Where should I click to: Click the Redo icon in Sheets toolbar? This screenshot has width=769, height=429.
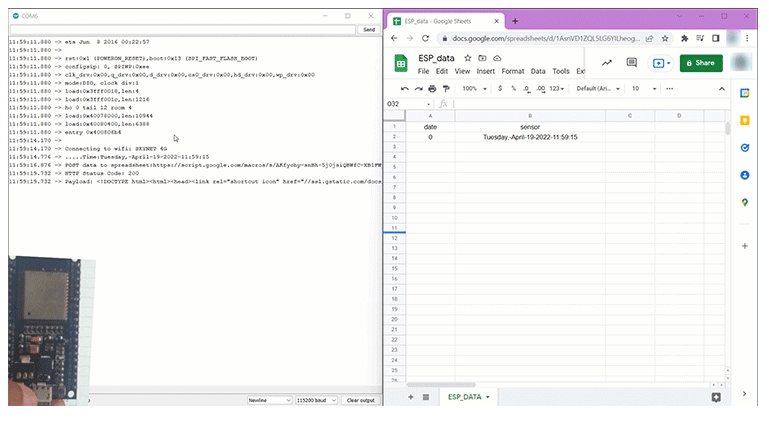pos(418,88)
